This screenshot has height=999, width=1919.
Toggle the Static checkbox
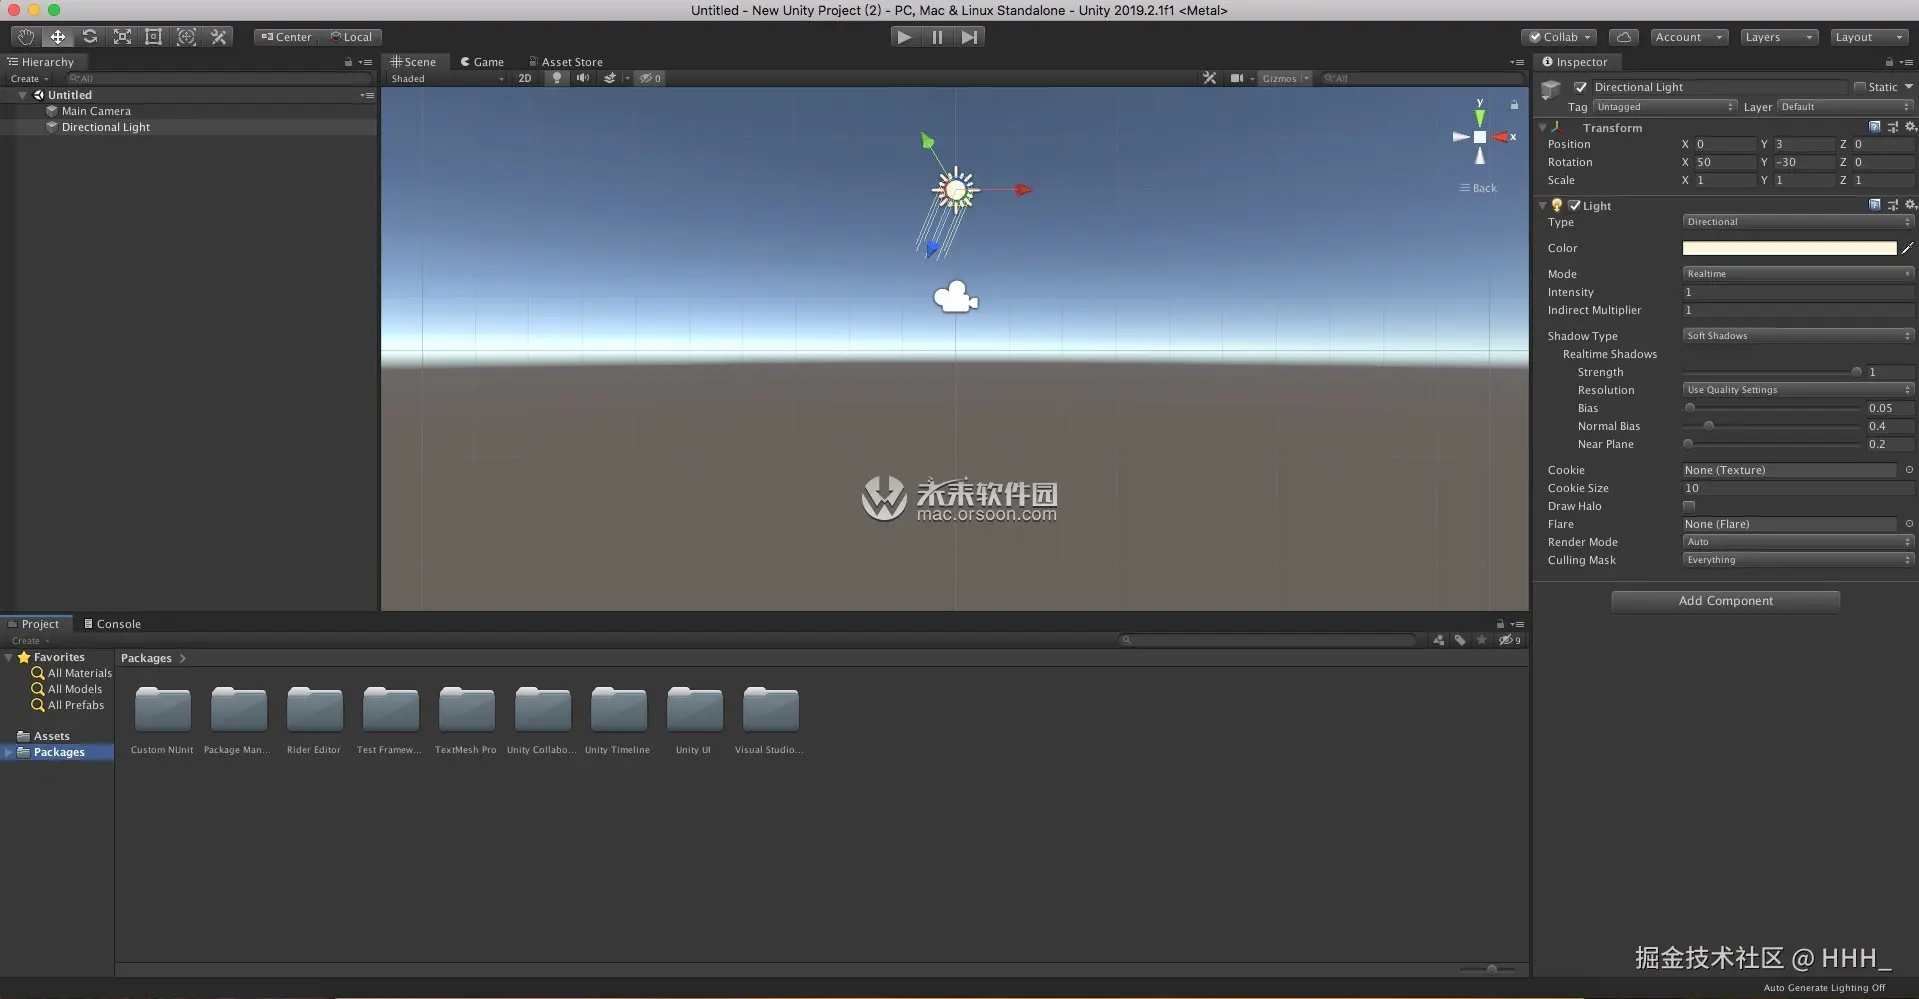pos(1860,87)
